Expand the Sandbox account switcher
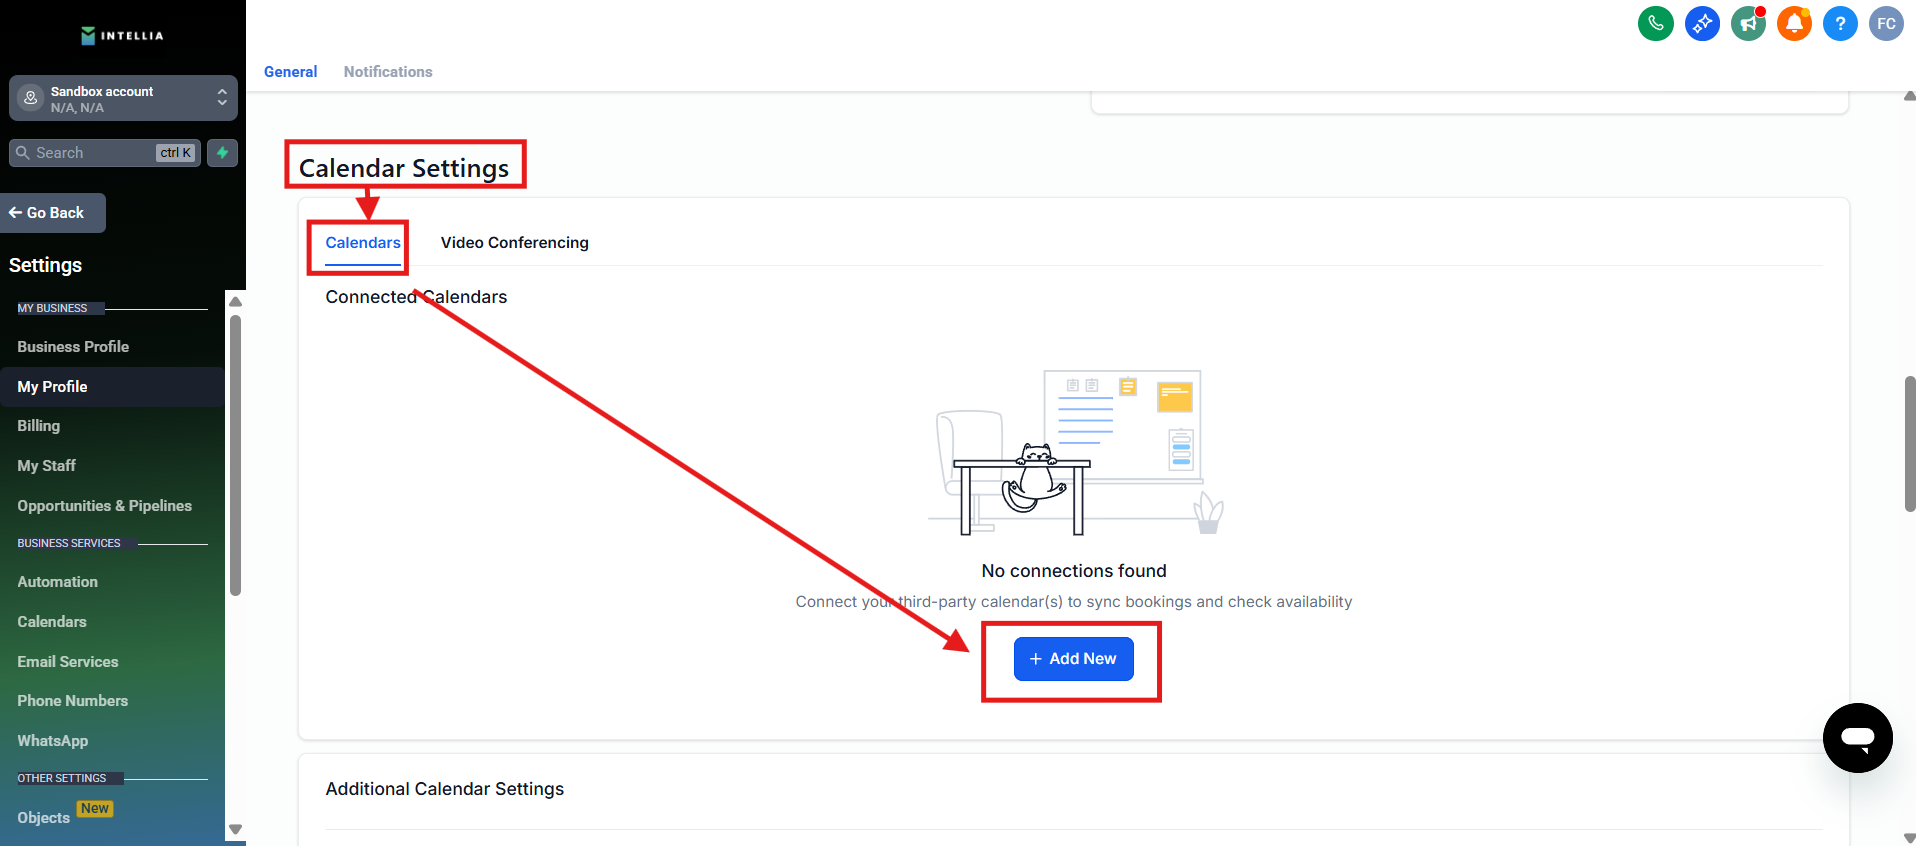 pos(123,98)
